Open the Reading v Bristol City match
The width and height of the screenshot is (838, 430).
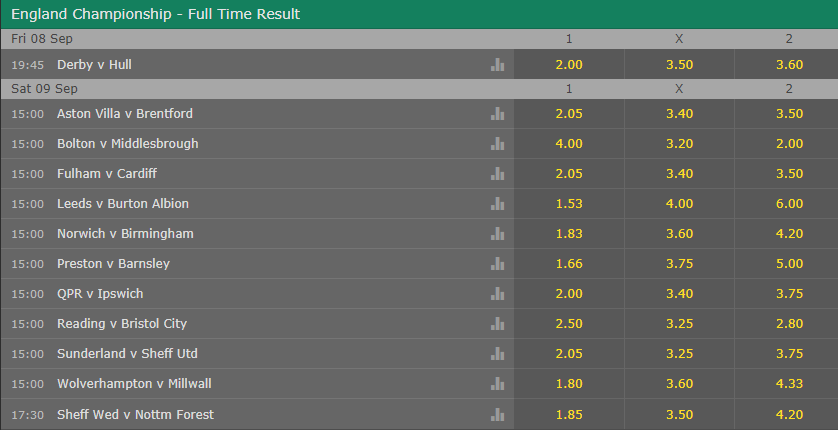click(122, 324)
